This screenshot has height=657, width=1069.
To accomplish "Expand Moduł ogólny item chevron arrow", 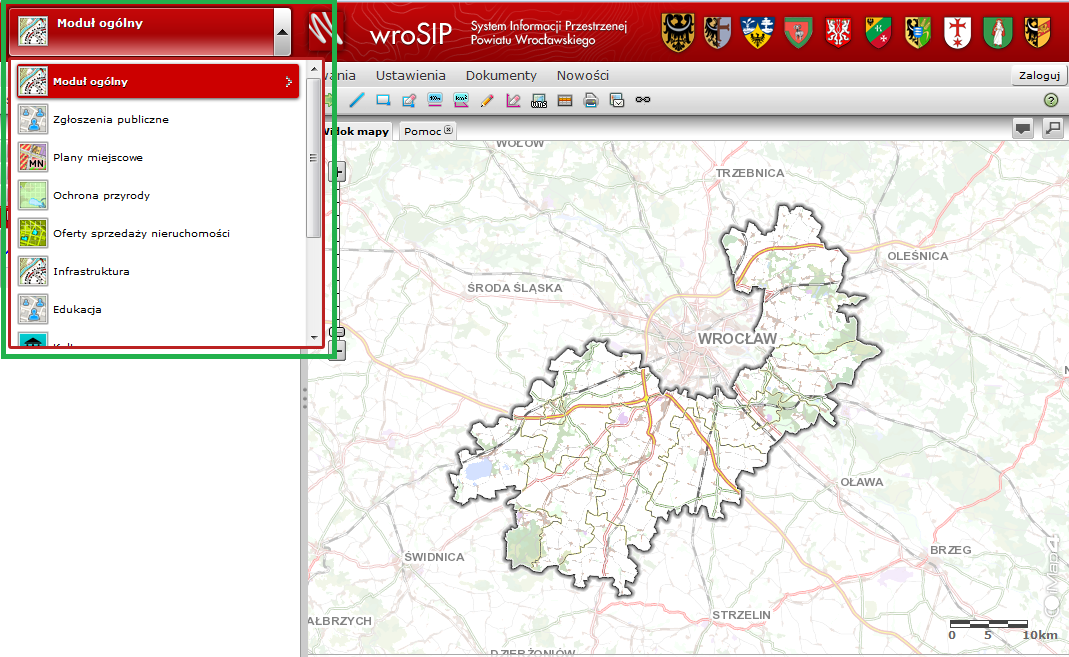I will [x=288, y=82].
